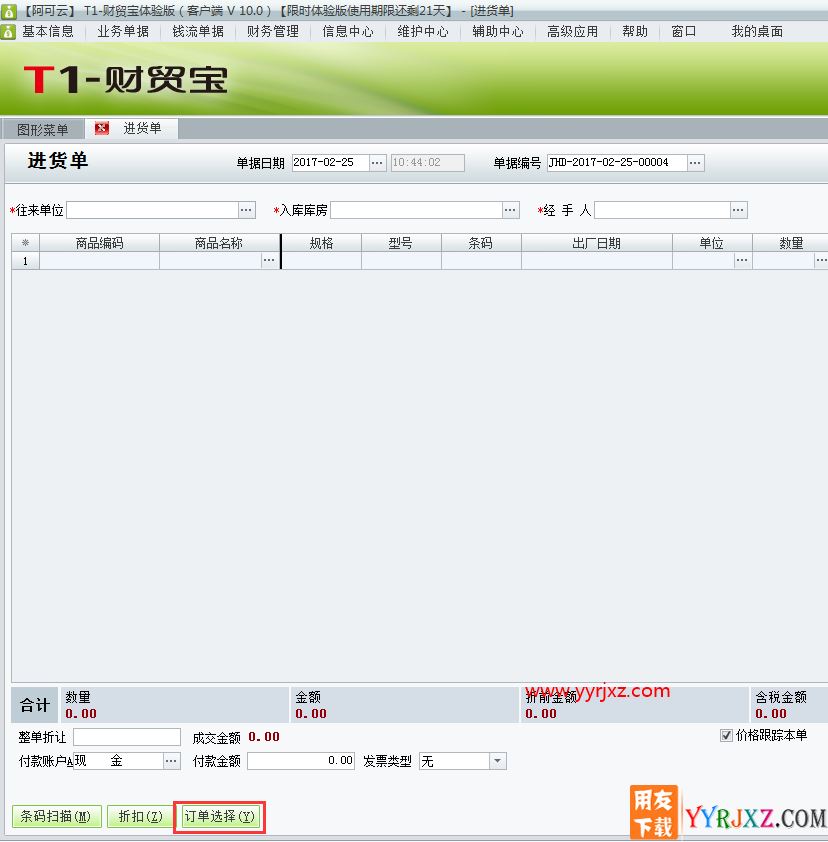The image size is (828, 842).
Task: Click the 出厂日期 cell in row 1
Action: (x=597, y=261)
